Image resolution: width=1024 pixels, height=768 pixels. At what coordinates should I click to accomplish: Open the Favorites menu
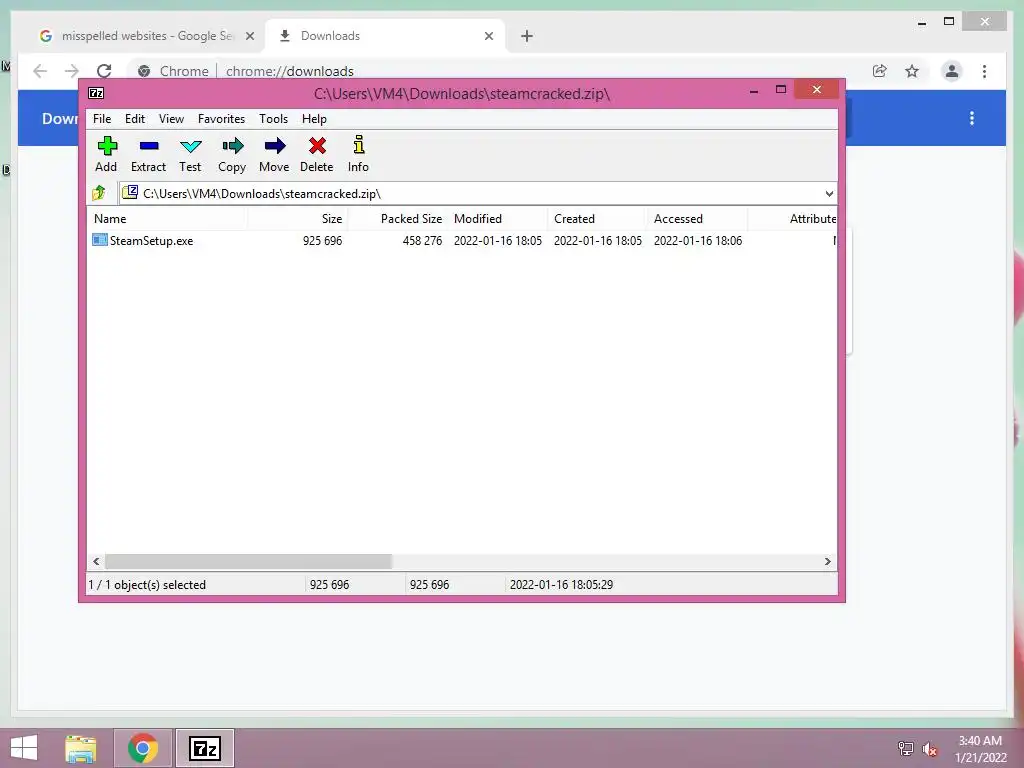[x=221, y=119]
